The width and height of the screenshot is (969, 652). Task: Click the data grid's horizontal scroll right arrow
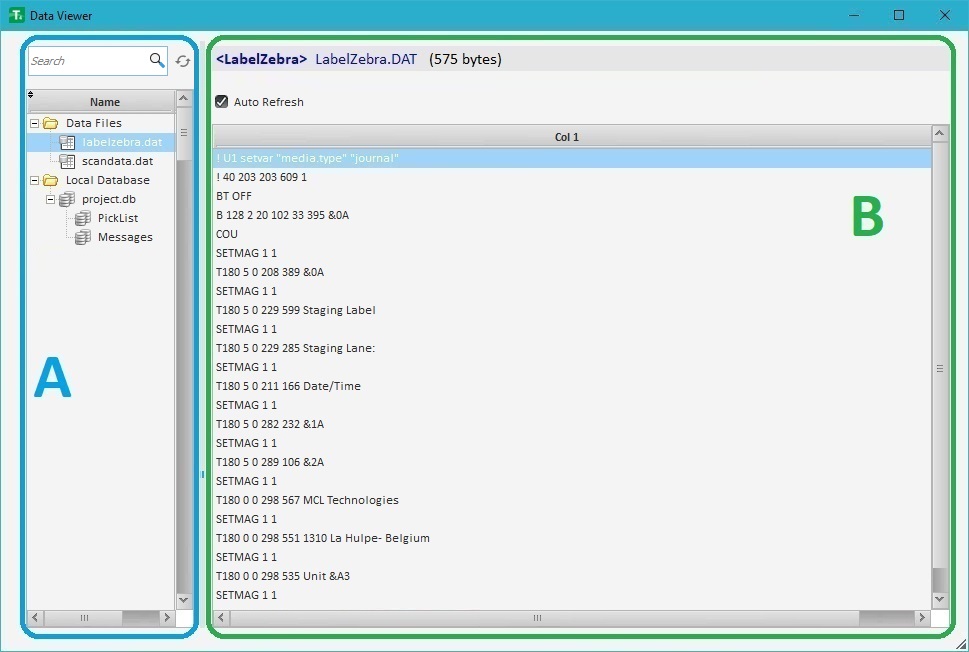tap(922, 618)
